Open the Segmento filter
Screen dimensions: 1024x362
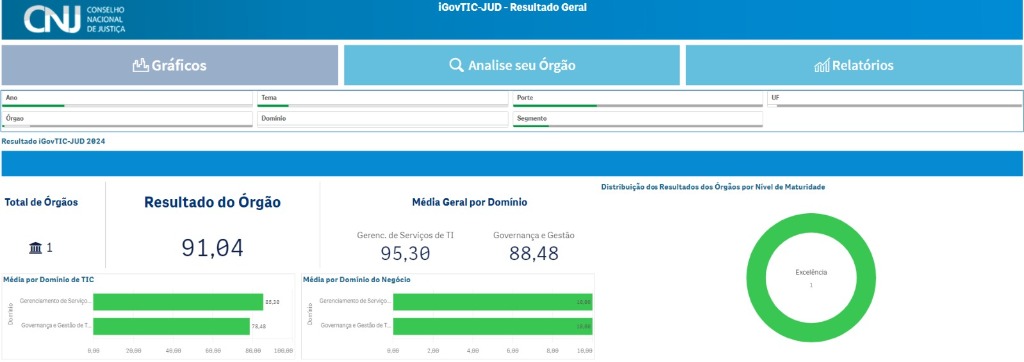(x=638, y=119)
